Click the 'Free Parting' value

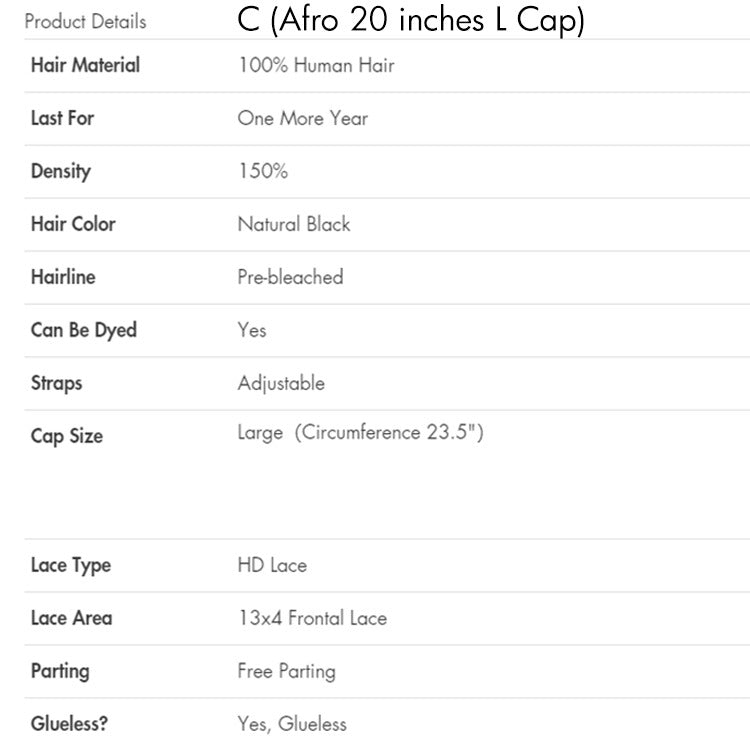pyautogui.click(x=286, y=671)
